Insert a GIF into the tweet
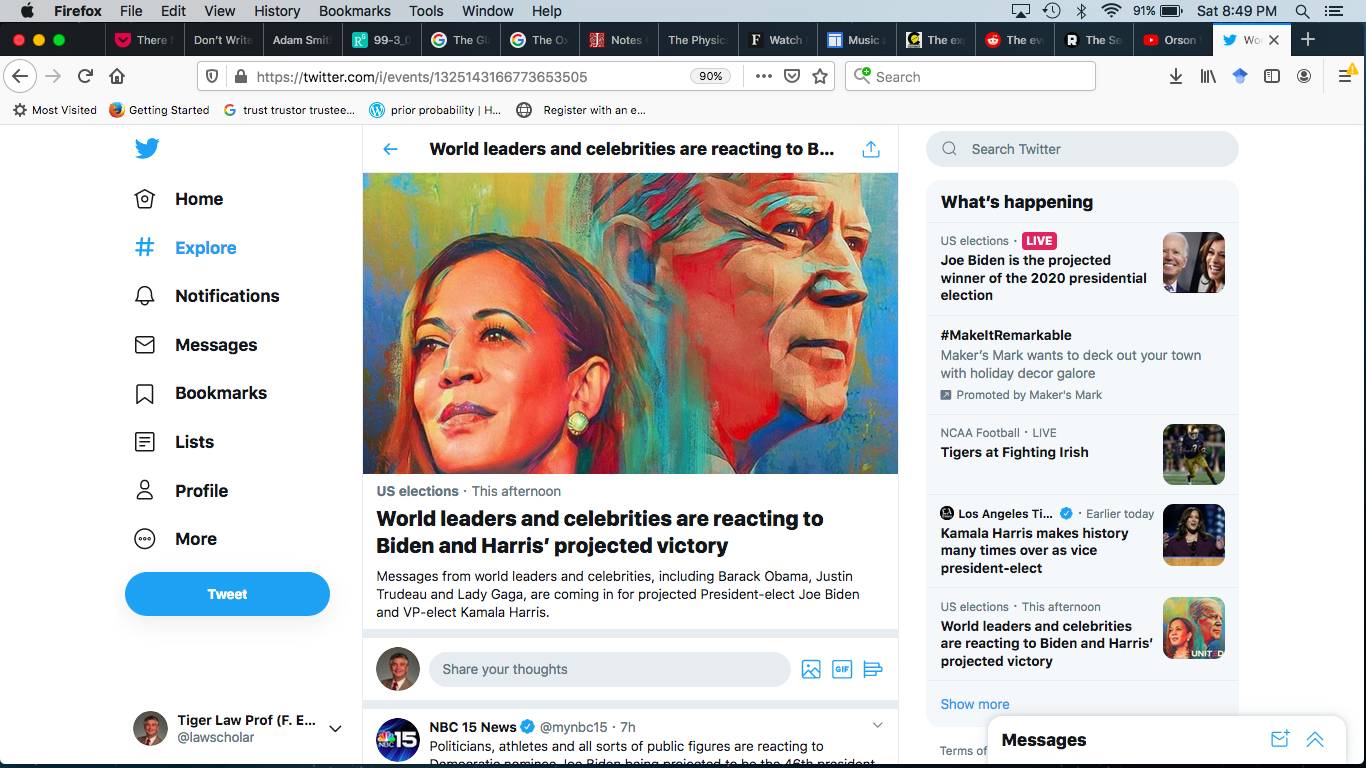Screen dimensions: 1366x768 click(842, 669)
